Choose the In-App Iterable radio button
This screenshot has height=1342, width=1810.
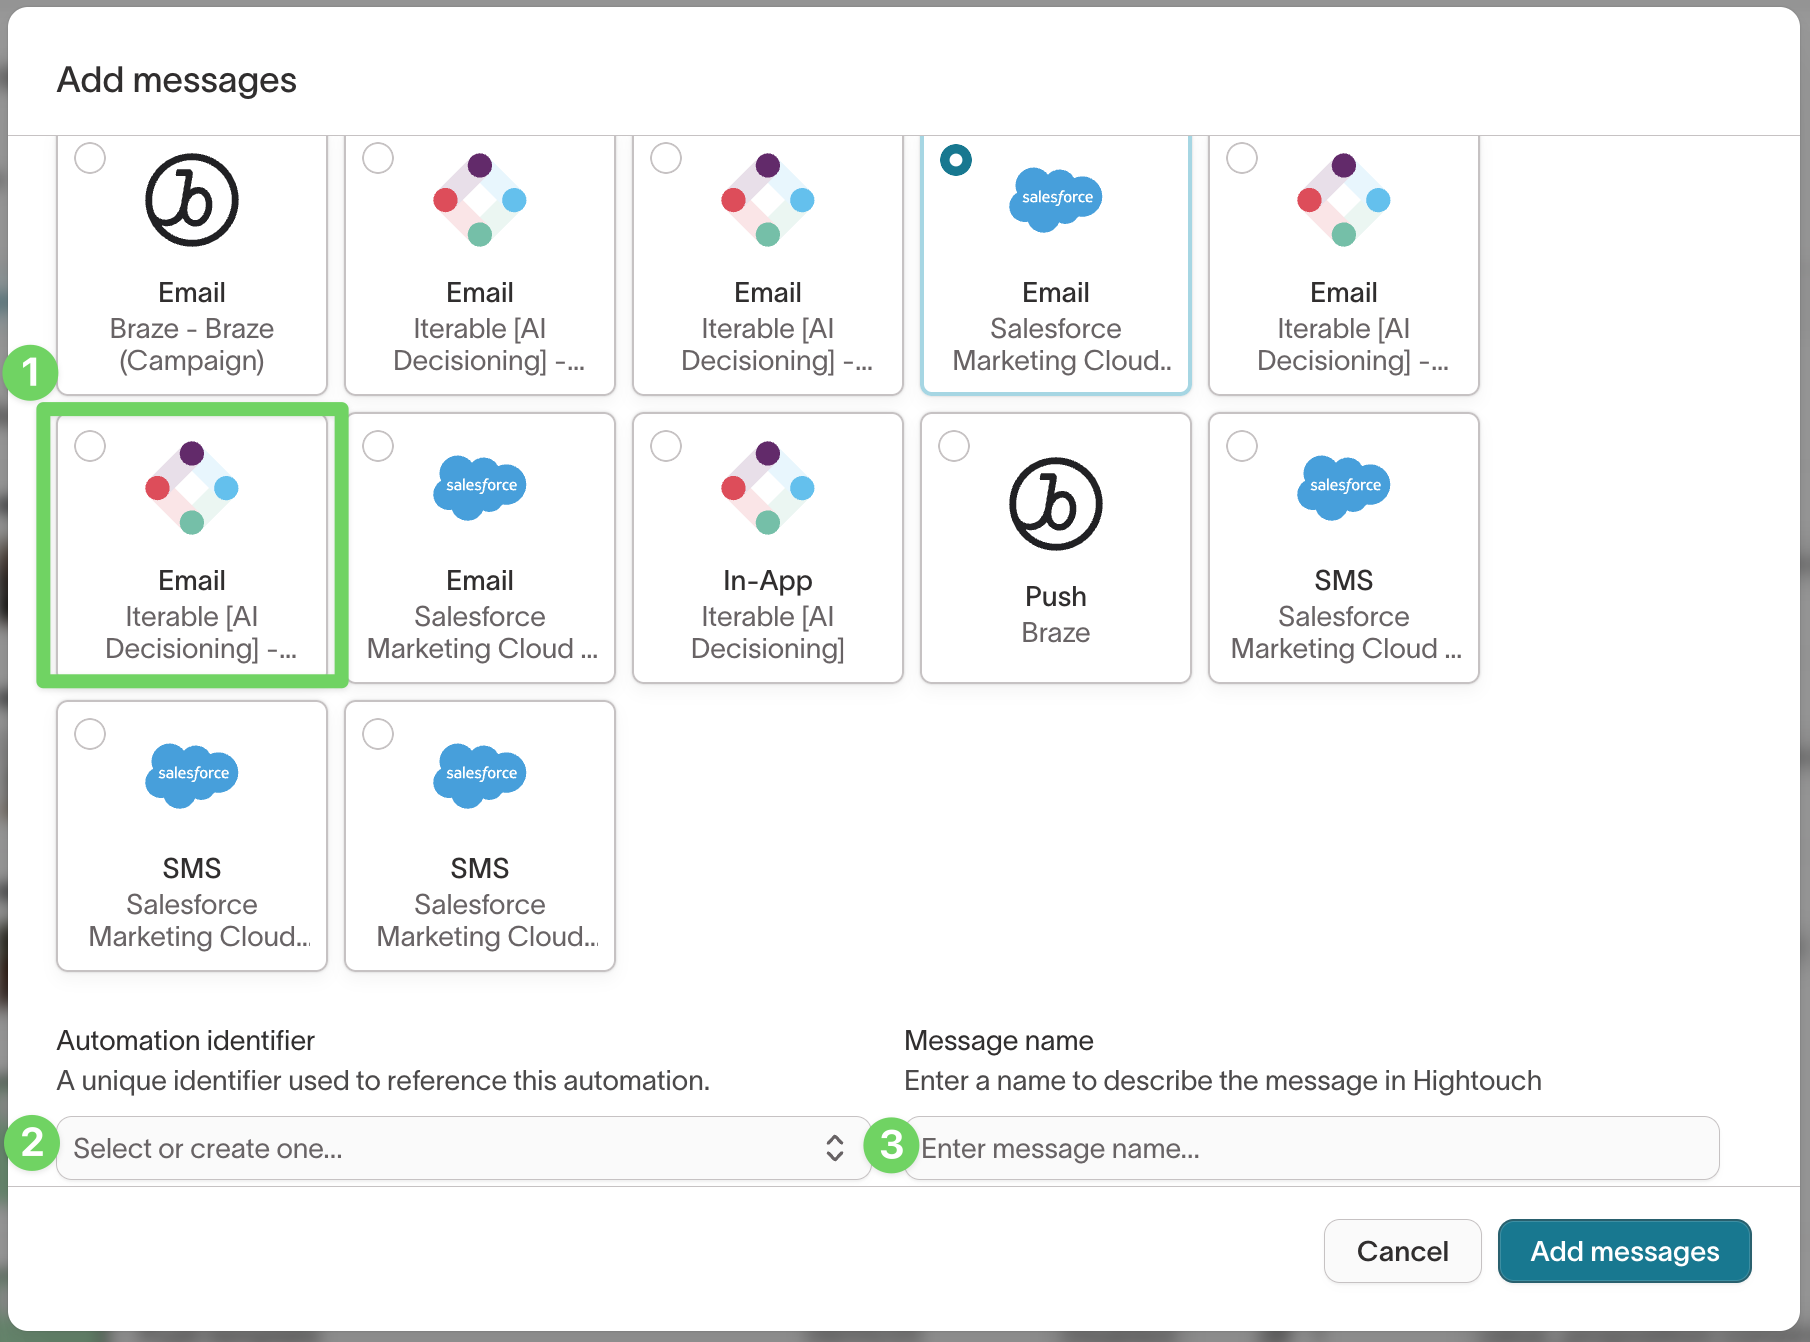tap(666, 446)
